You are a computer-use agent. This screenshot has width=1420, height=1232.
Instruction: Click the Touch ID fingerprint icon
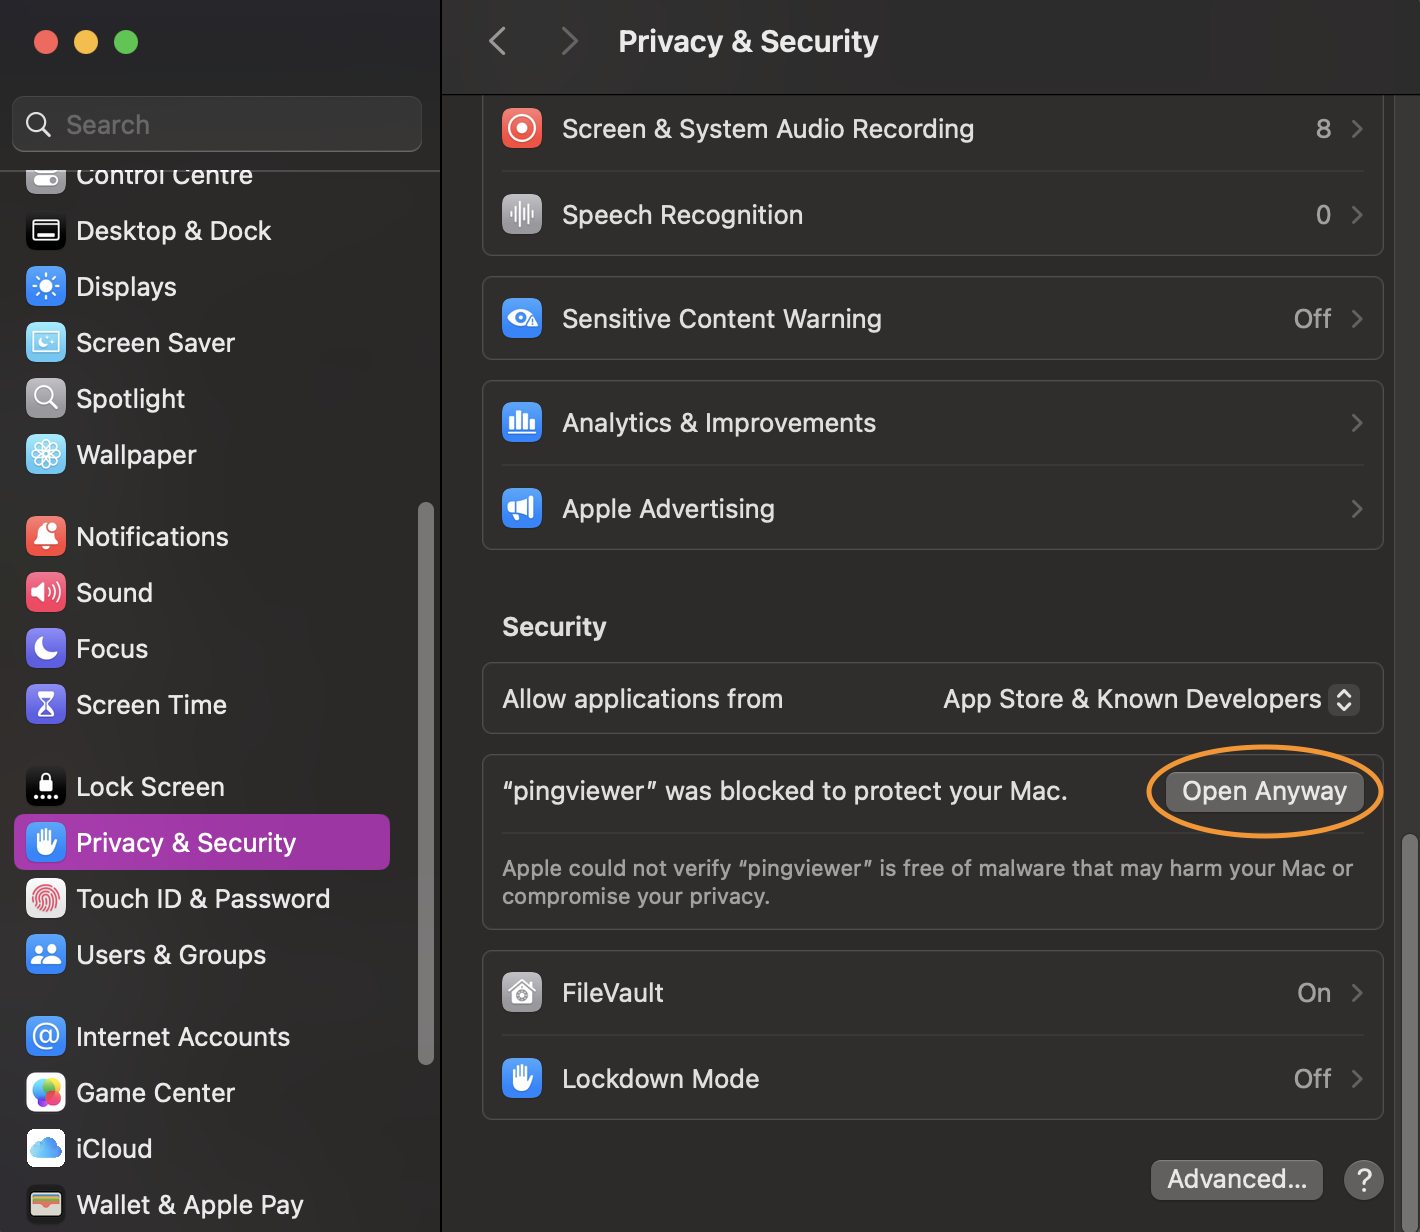46,899
